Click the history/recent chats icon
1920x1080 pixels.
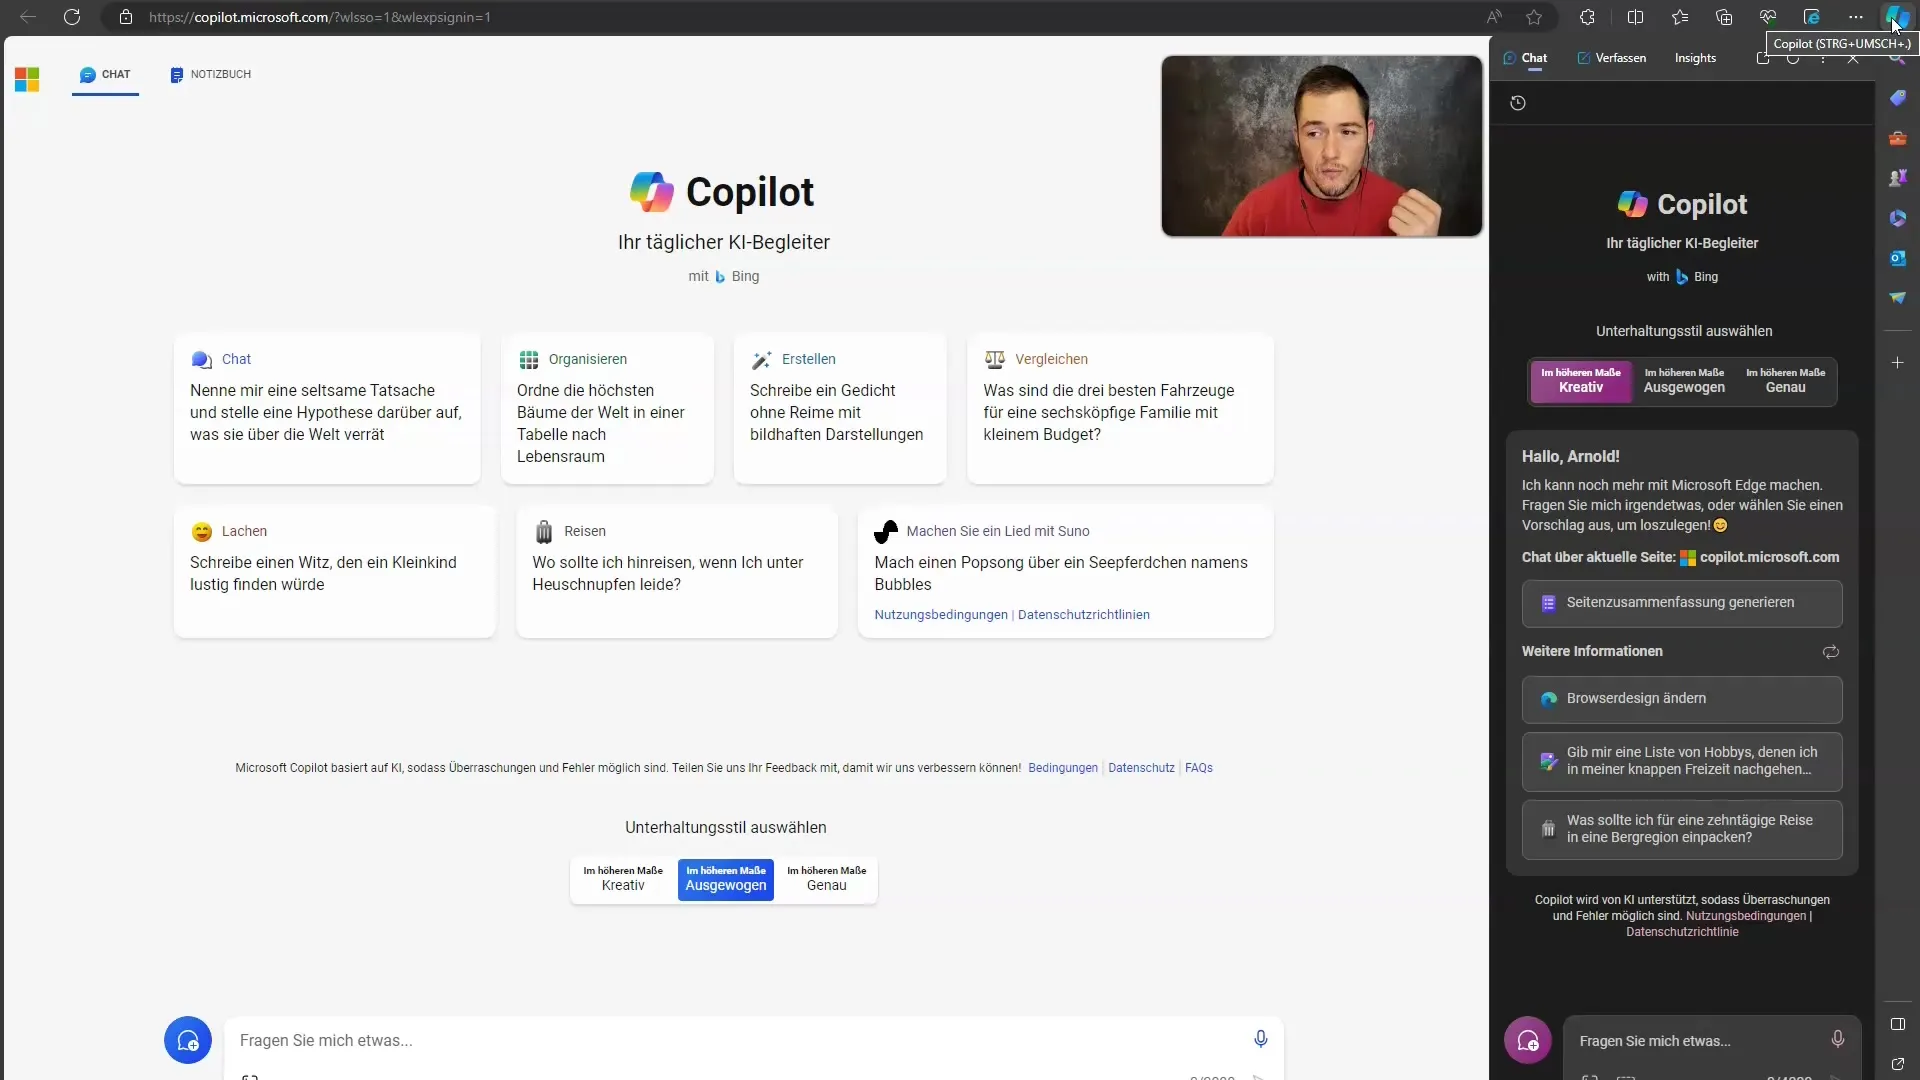pyautogui.click(x=1518, y=103)
